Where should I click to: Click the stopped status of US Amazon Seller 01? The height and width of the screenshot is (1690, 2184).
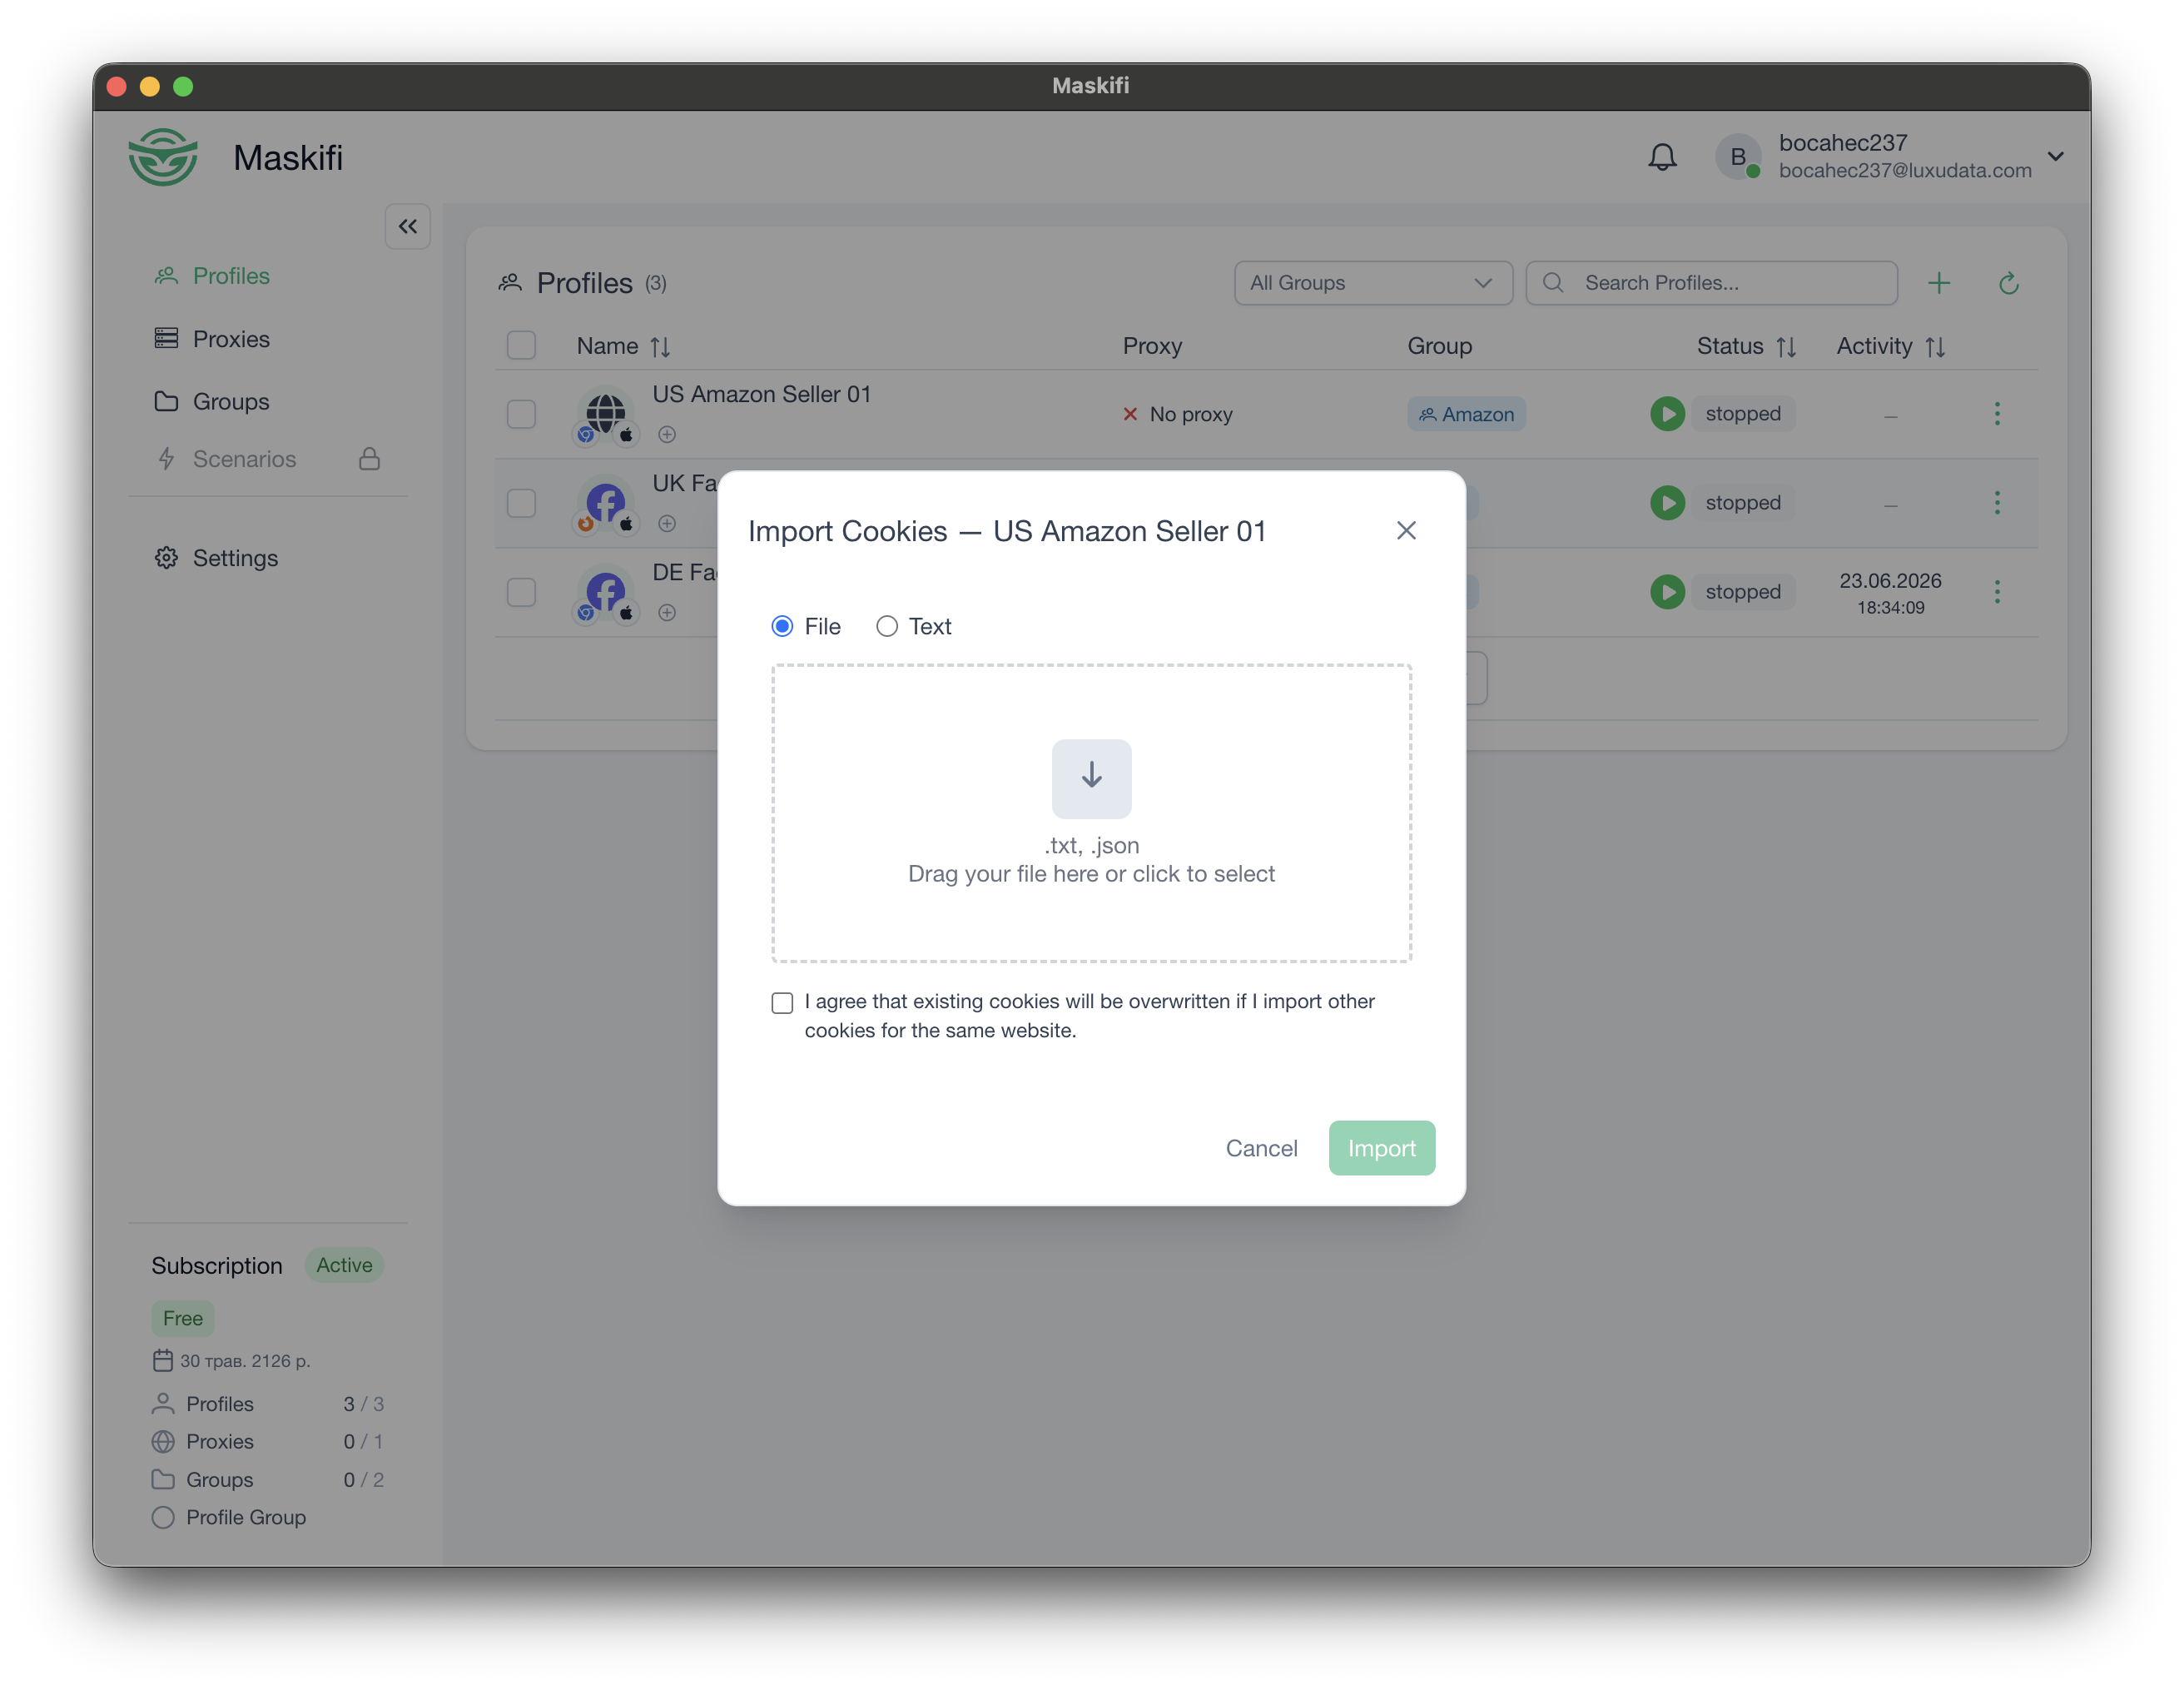(1743, 414)
